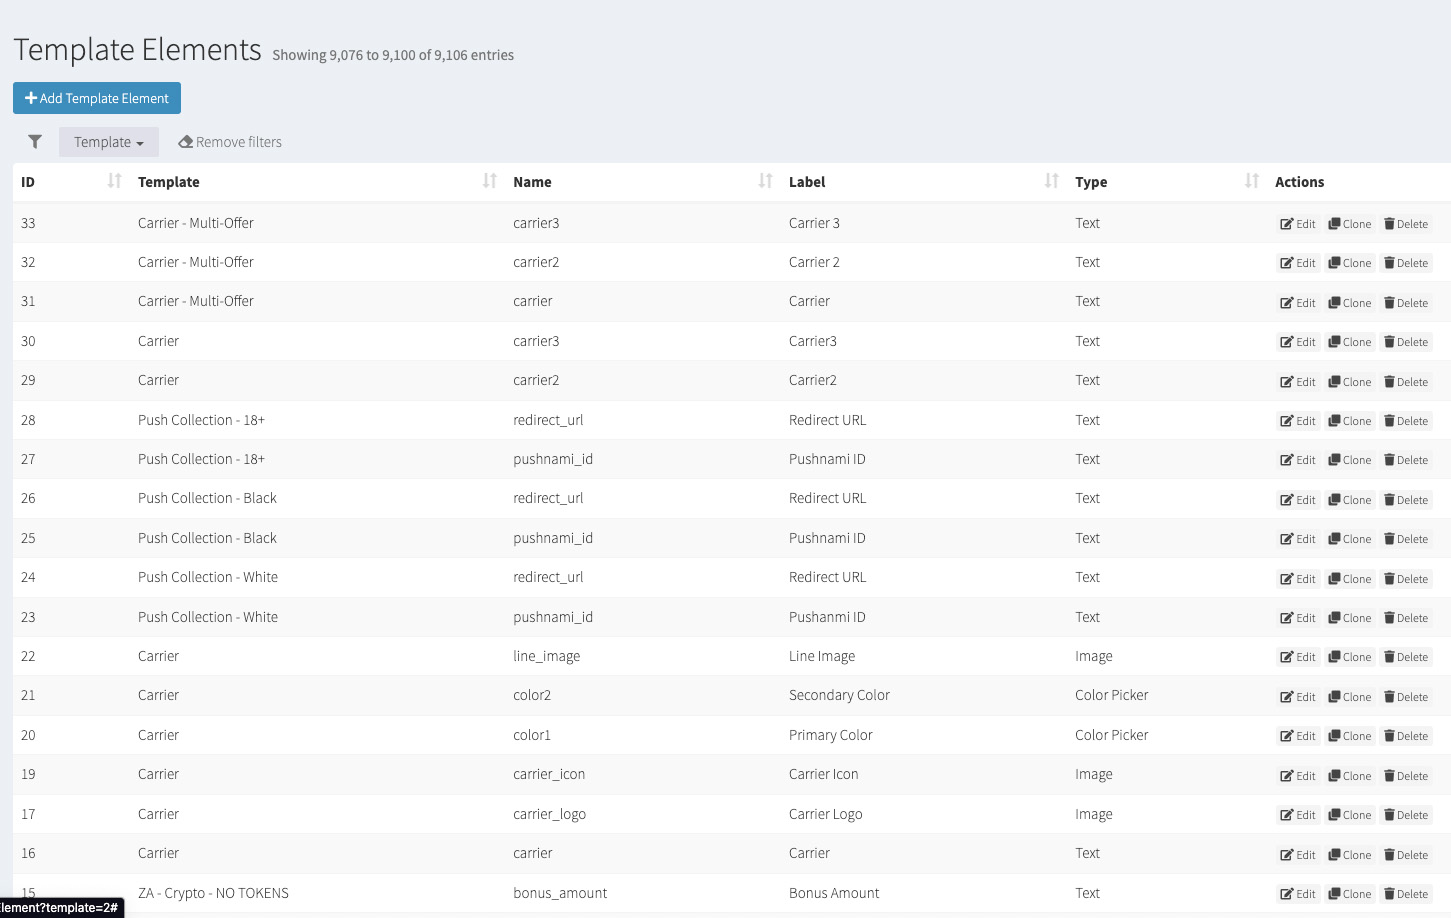Clone row 25 pushnami_id element
The height and width of the screenshot is (918, 1451).
[1349, 539]
